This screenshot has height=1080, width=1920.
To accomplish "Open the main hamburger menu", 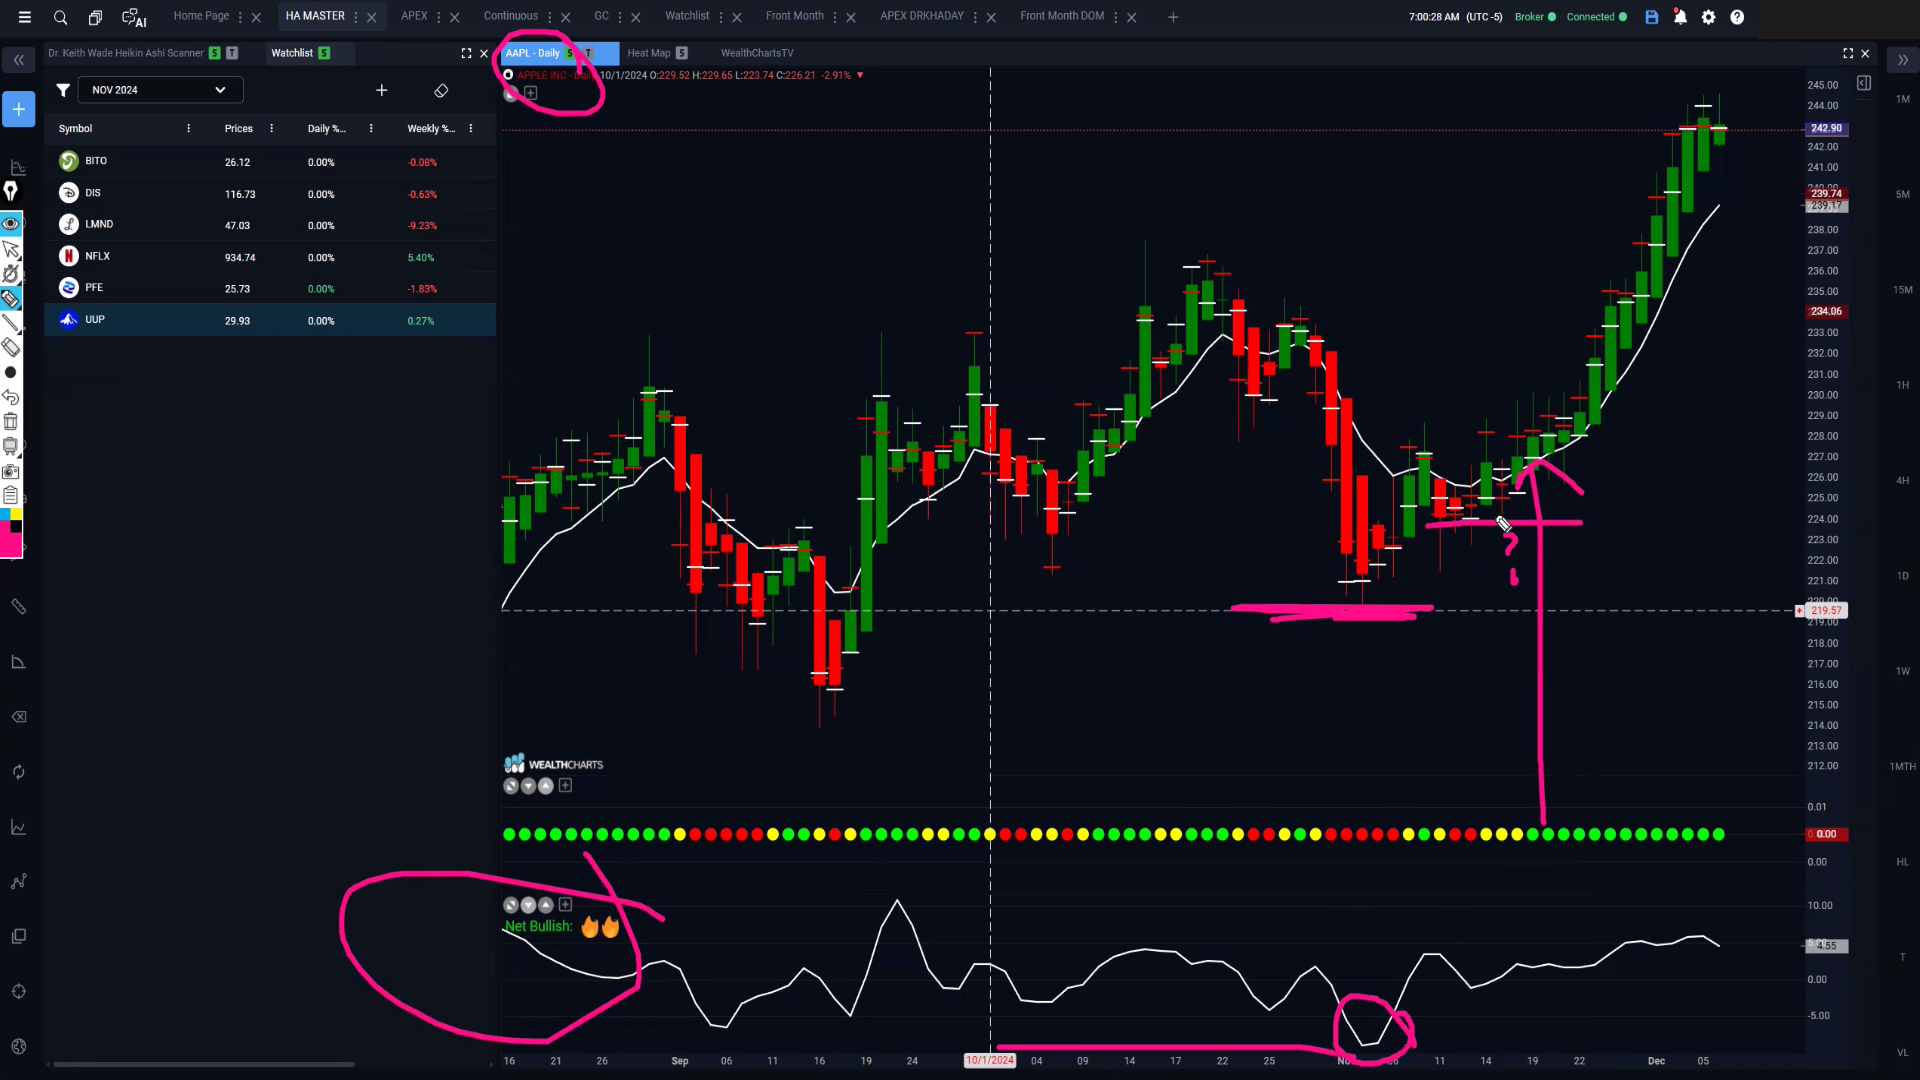I will point(25,17).
